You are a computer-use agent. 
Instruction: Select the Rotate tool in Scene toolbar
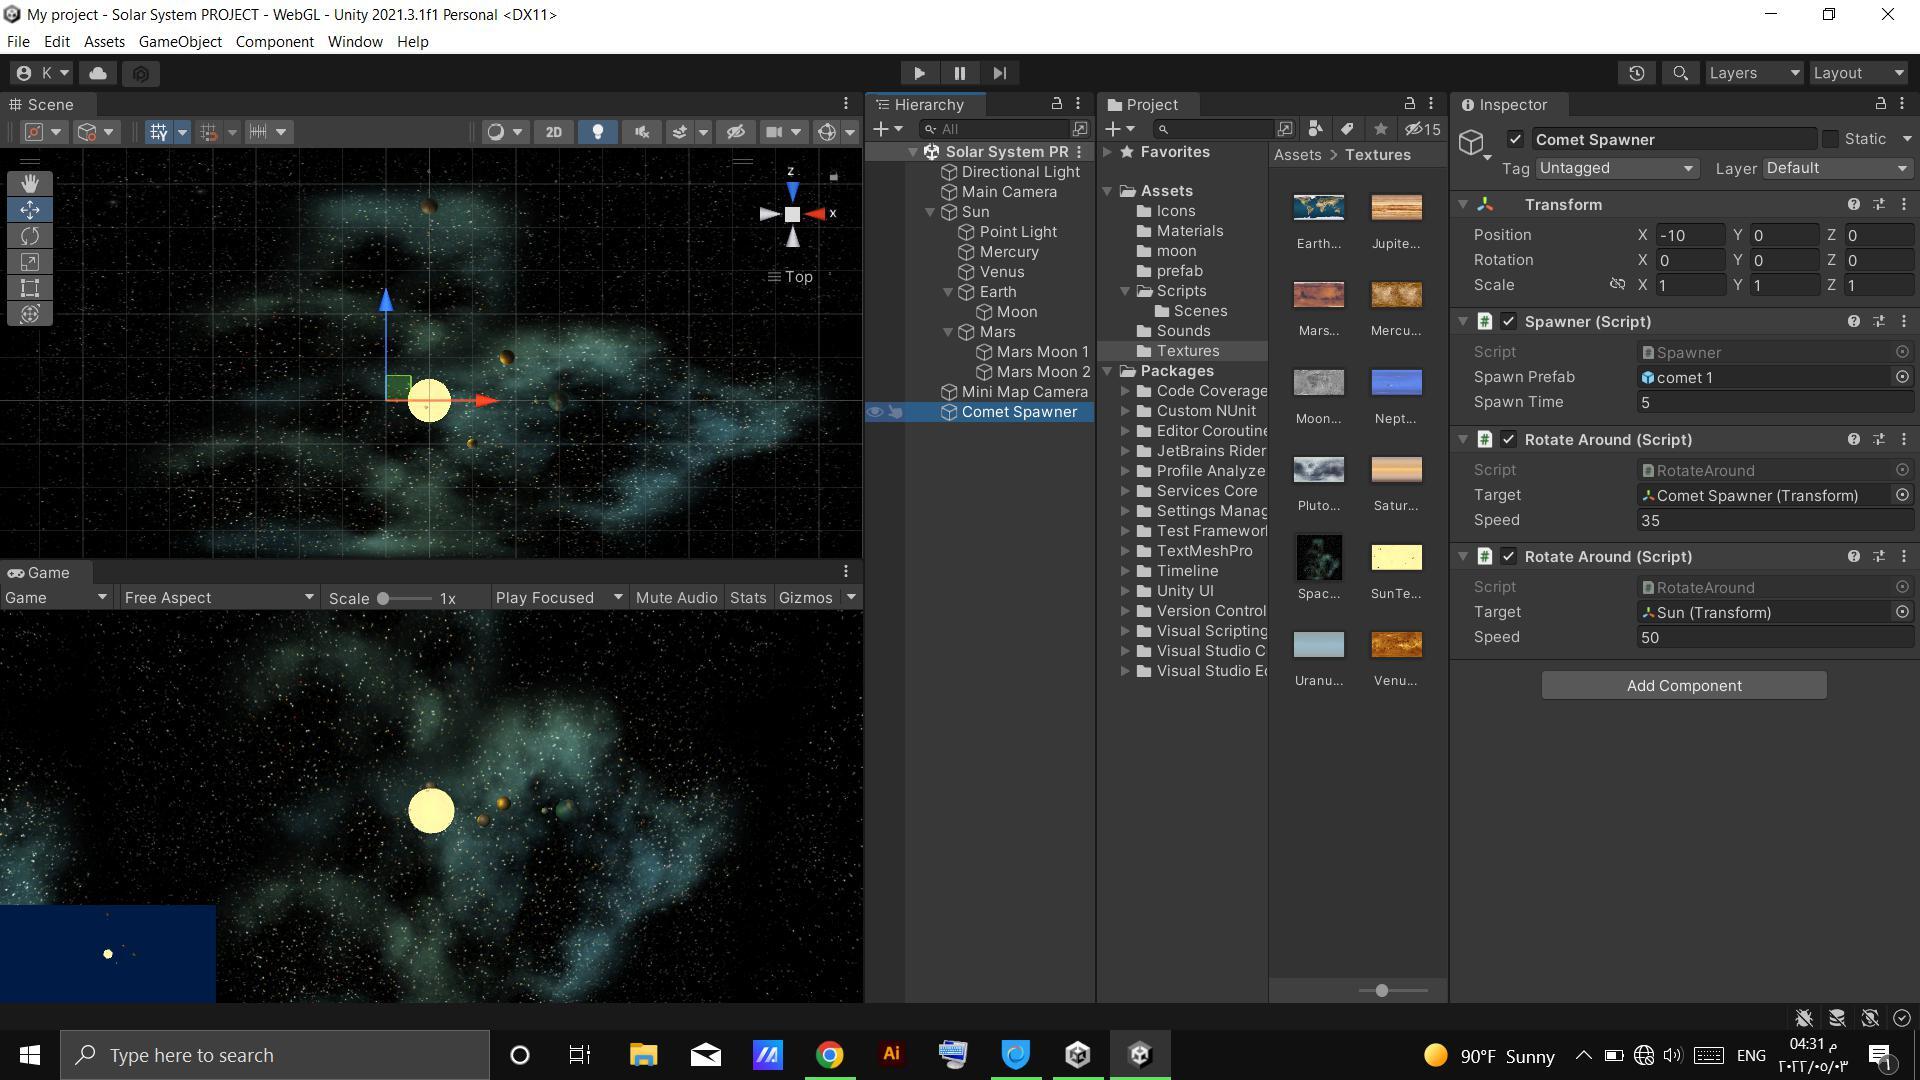coord(30,236)
